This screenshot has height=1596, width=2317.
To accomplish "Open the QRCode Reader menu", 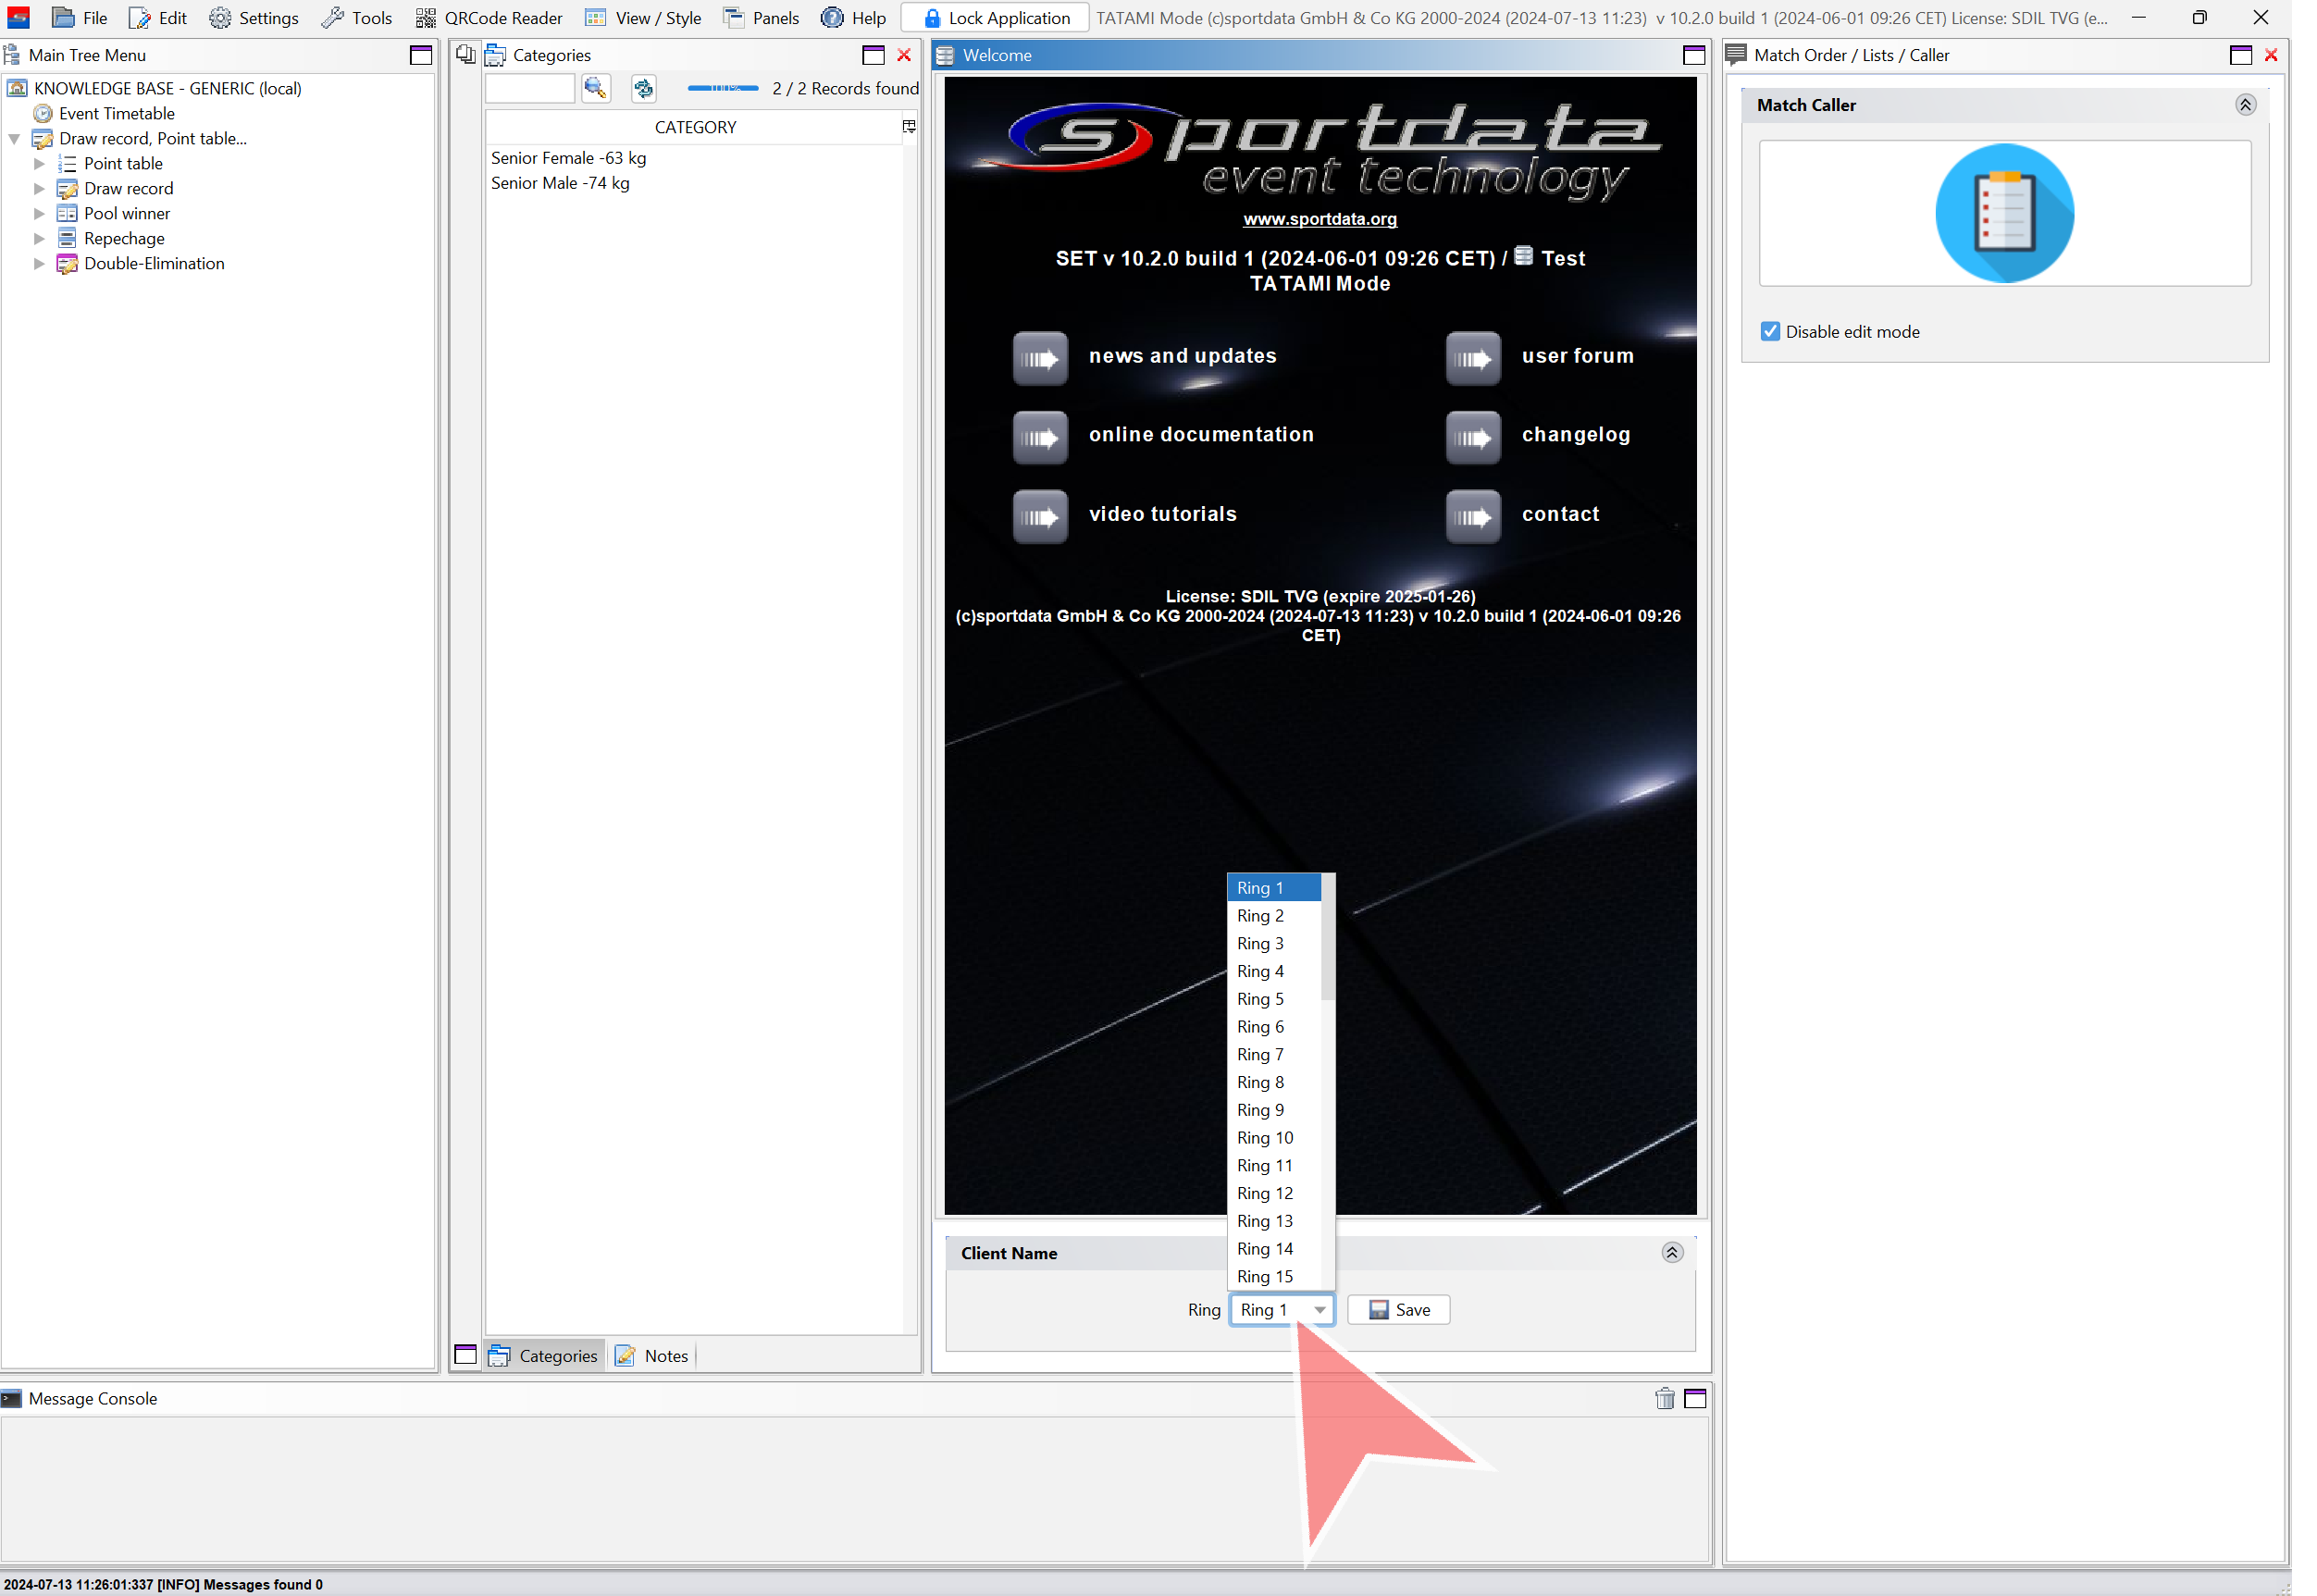I will (489, 18).
